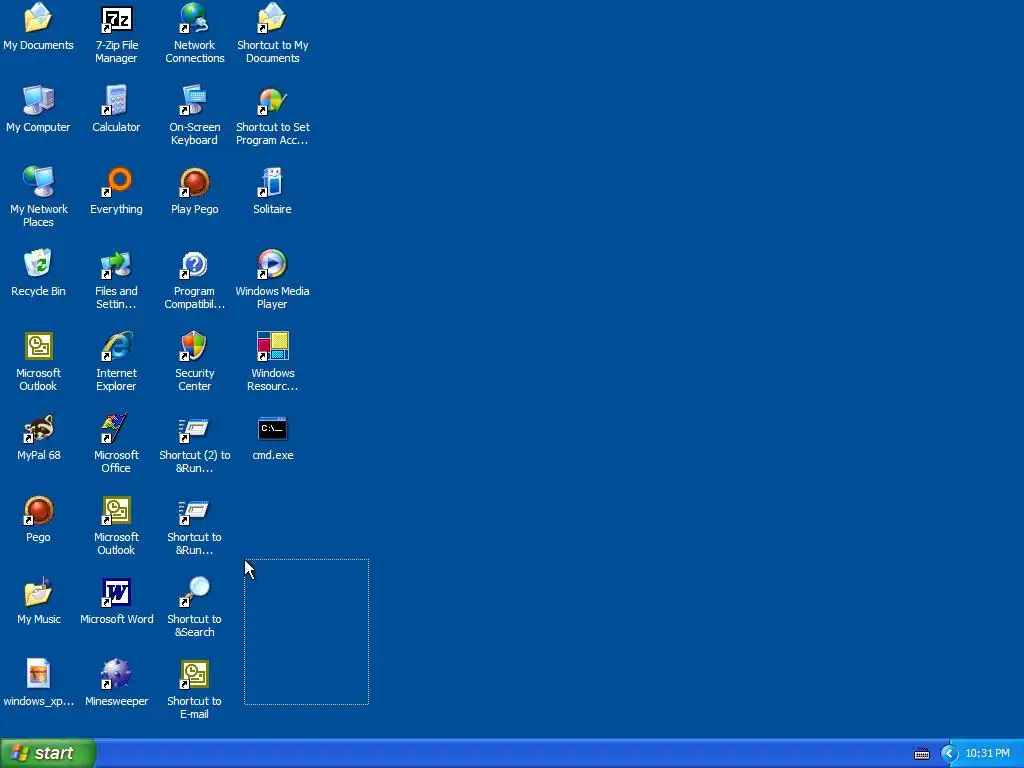Click the 10:31 PM taskbar clock
Screen dimensions: 1024x768
pyautogui.click(x=987, y=754)
